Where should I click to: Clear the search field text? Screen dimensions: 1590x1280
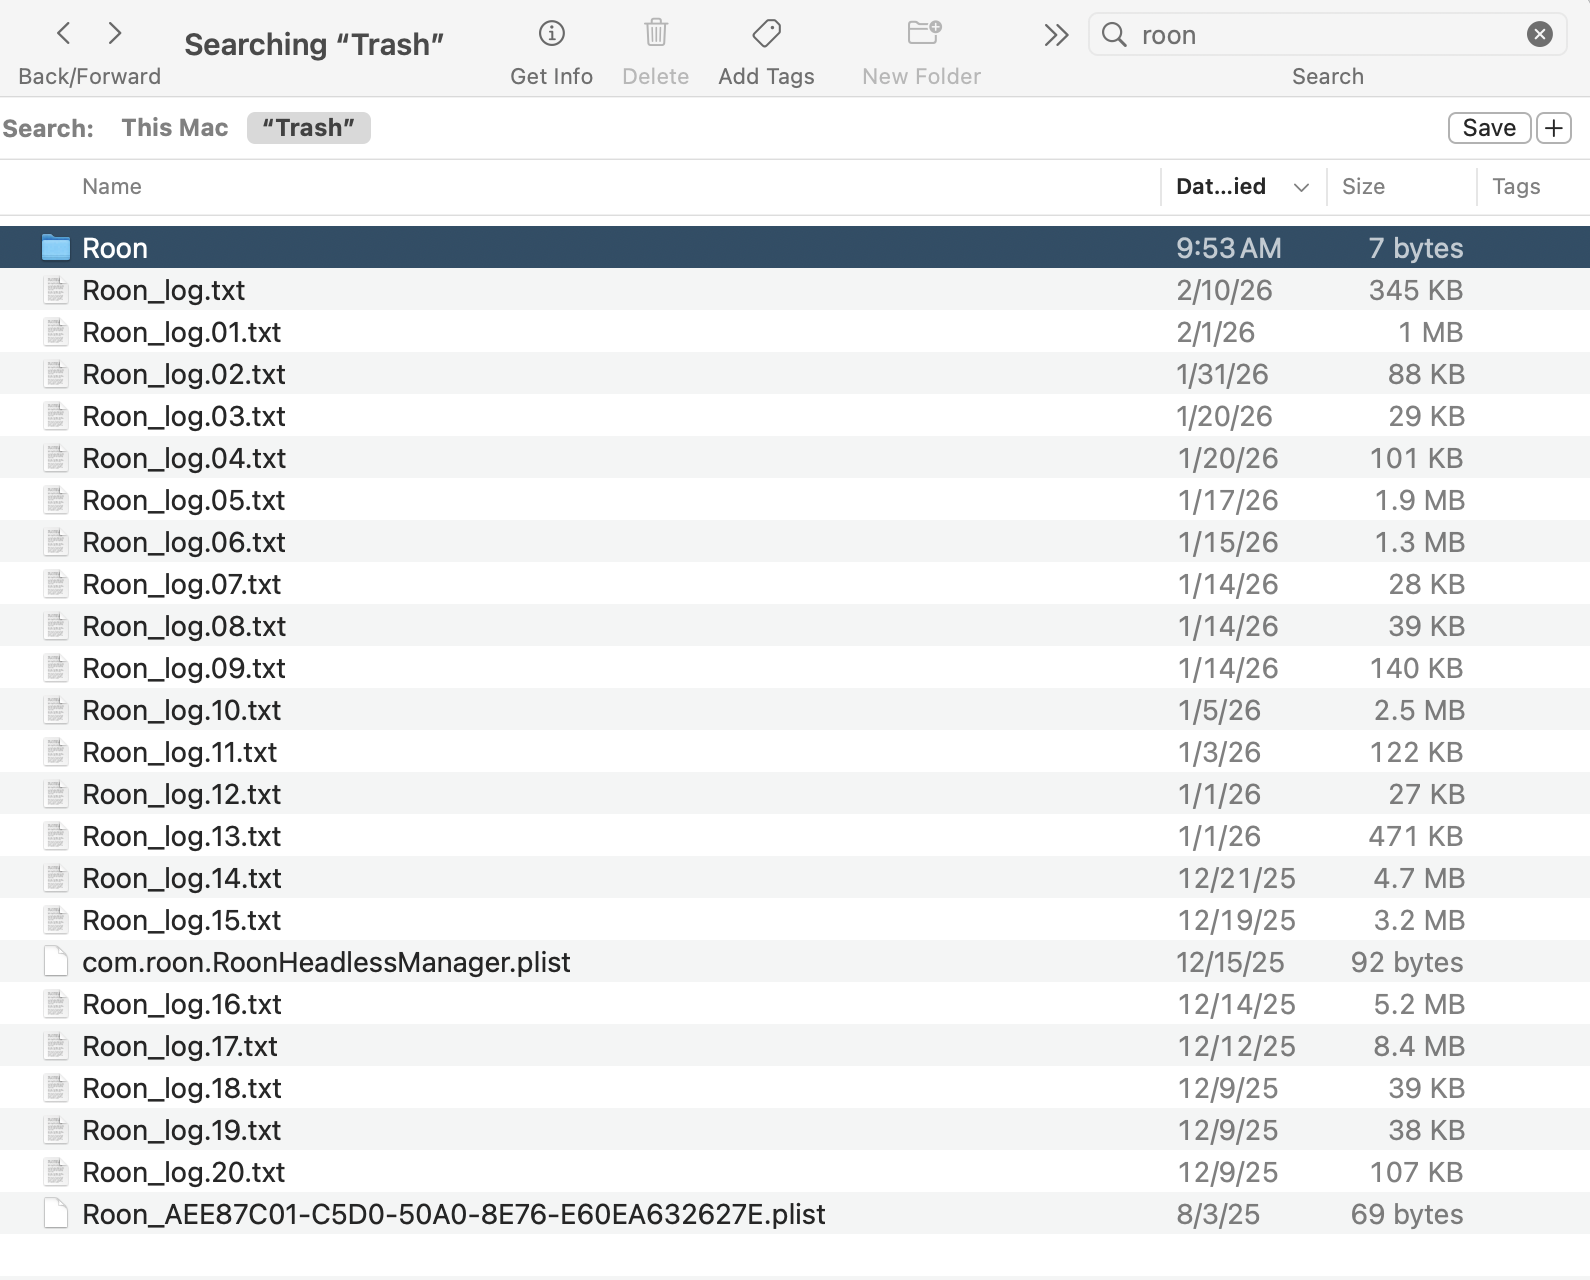coord(1539,35)
